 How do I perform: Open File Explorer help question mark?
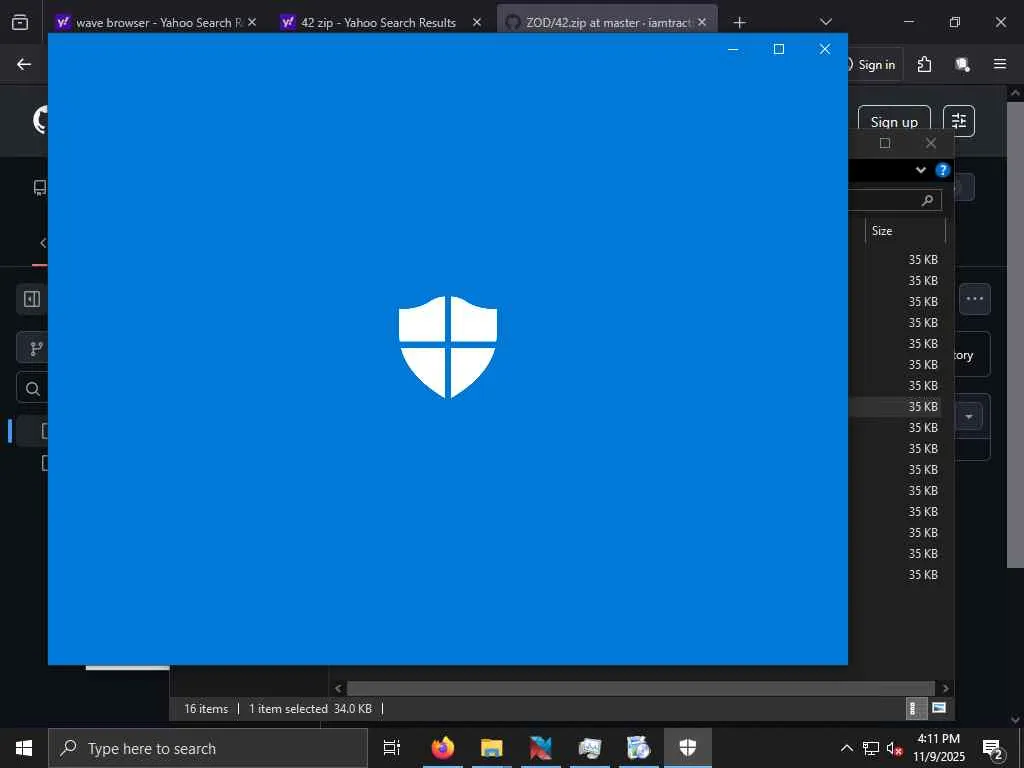[x=942, y=170]
